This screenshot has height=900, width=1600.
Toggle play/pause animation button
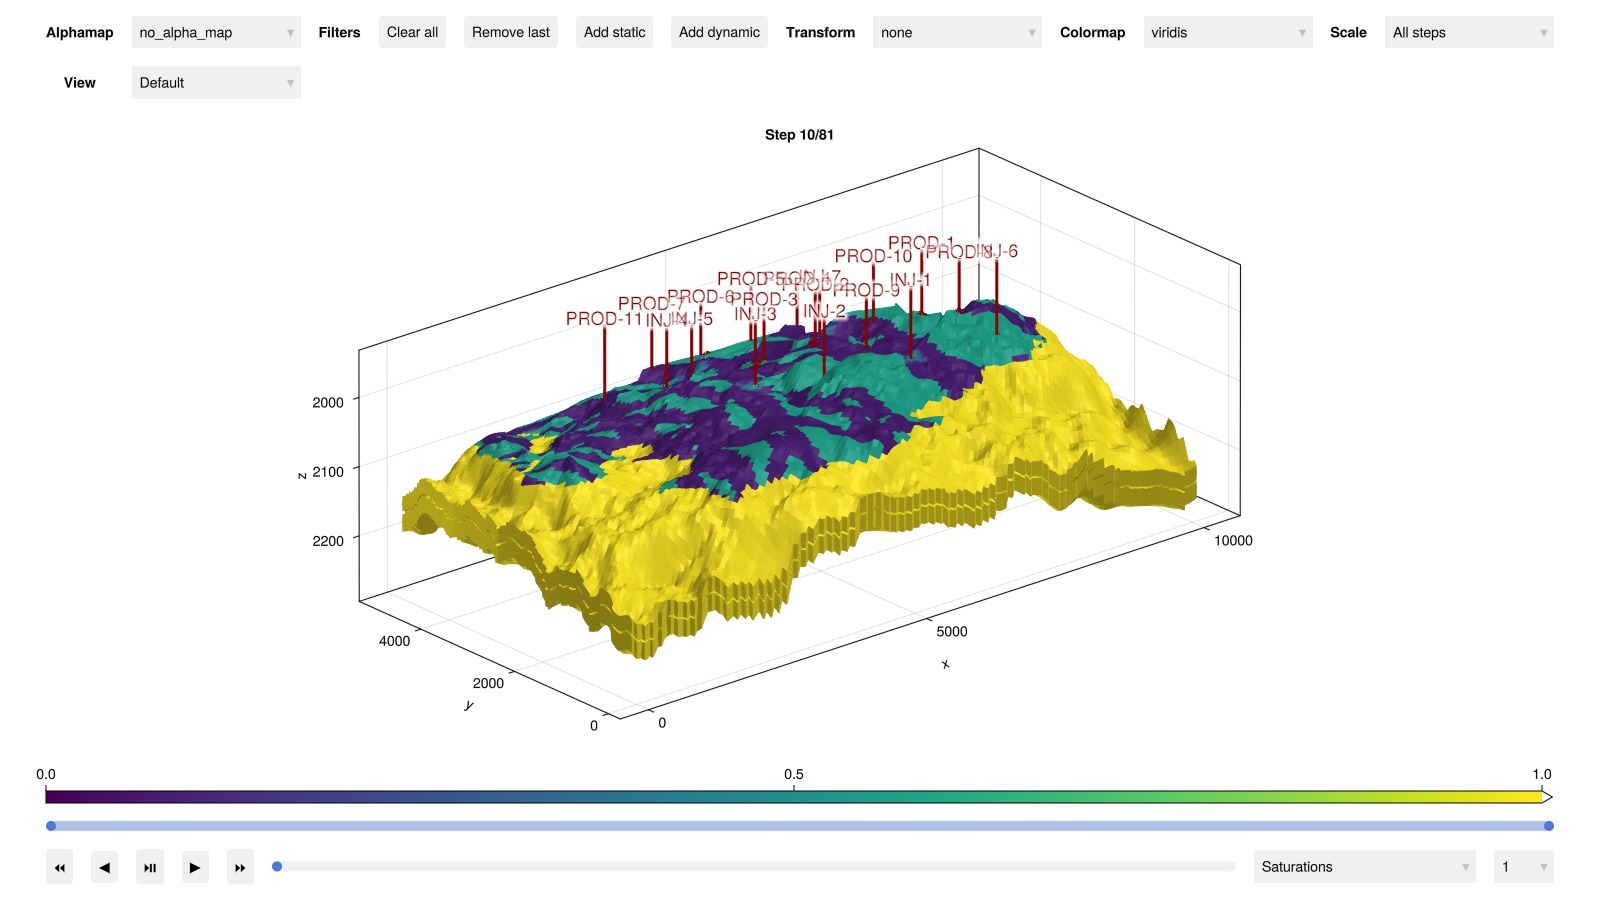(x=150, y=867)
